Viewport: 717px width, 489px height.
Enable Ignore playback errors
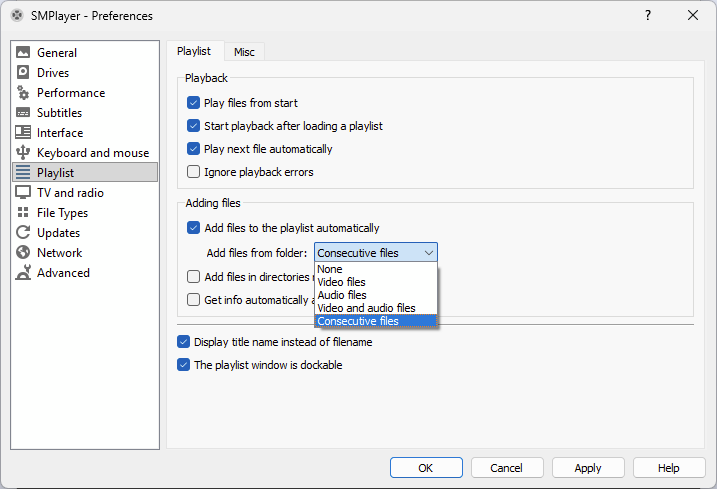coord(193,172)
